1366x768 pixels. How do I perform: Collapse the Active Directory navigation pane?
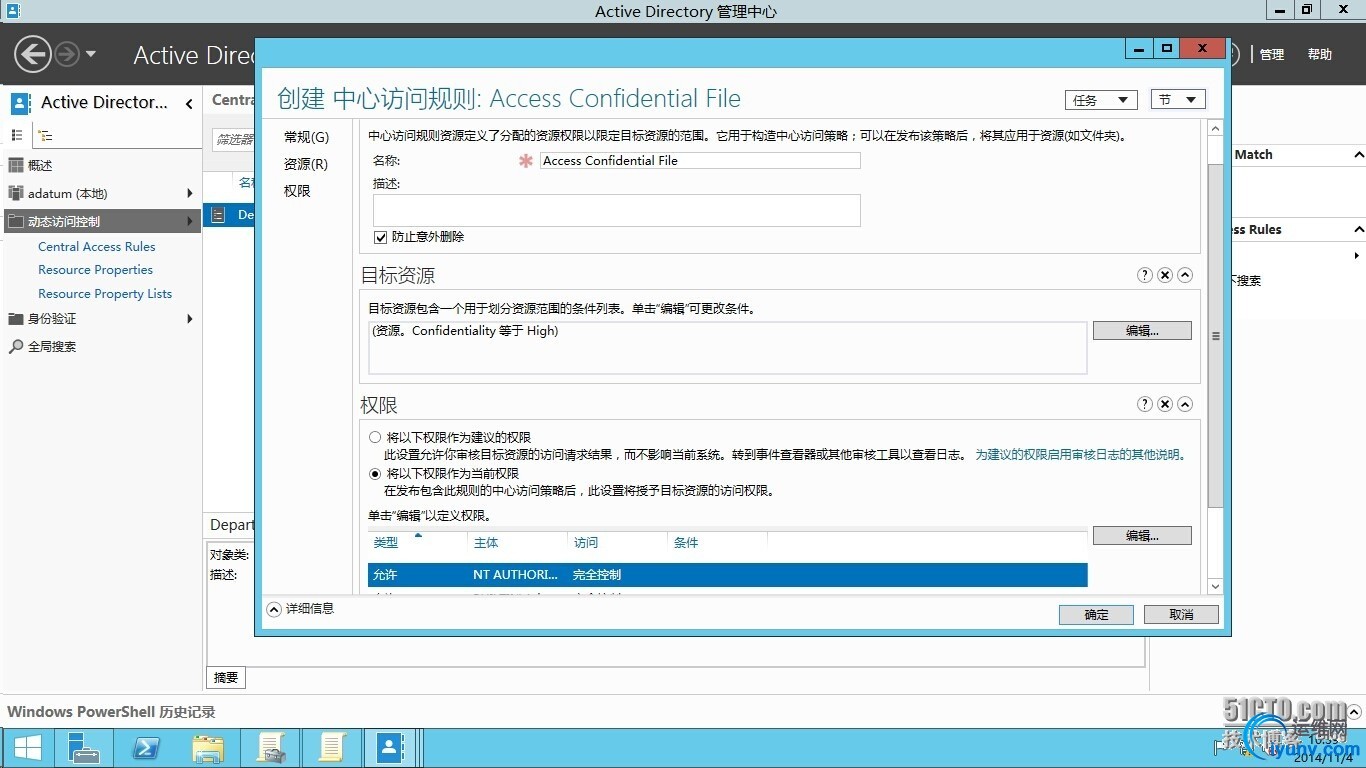[x=189, y=103]
